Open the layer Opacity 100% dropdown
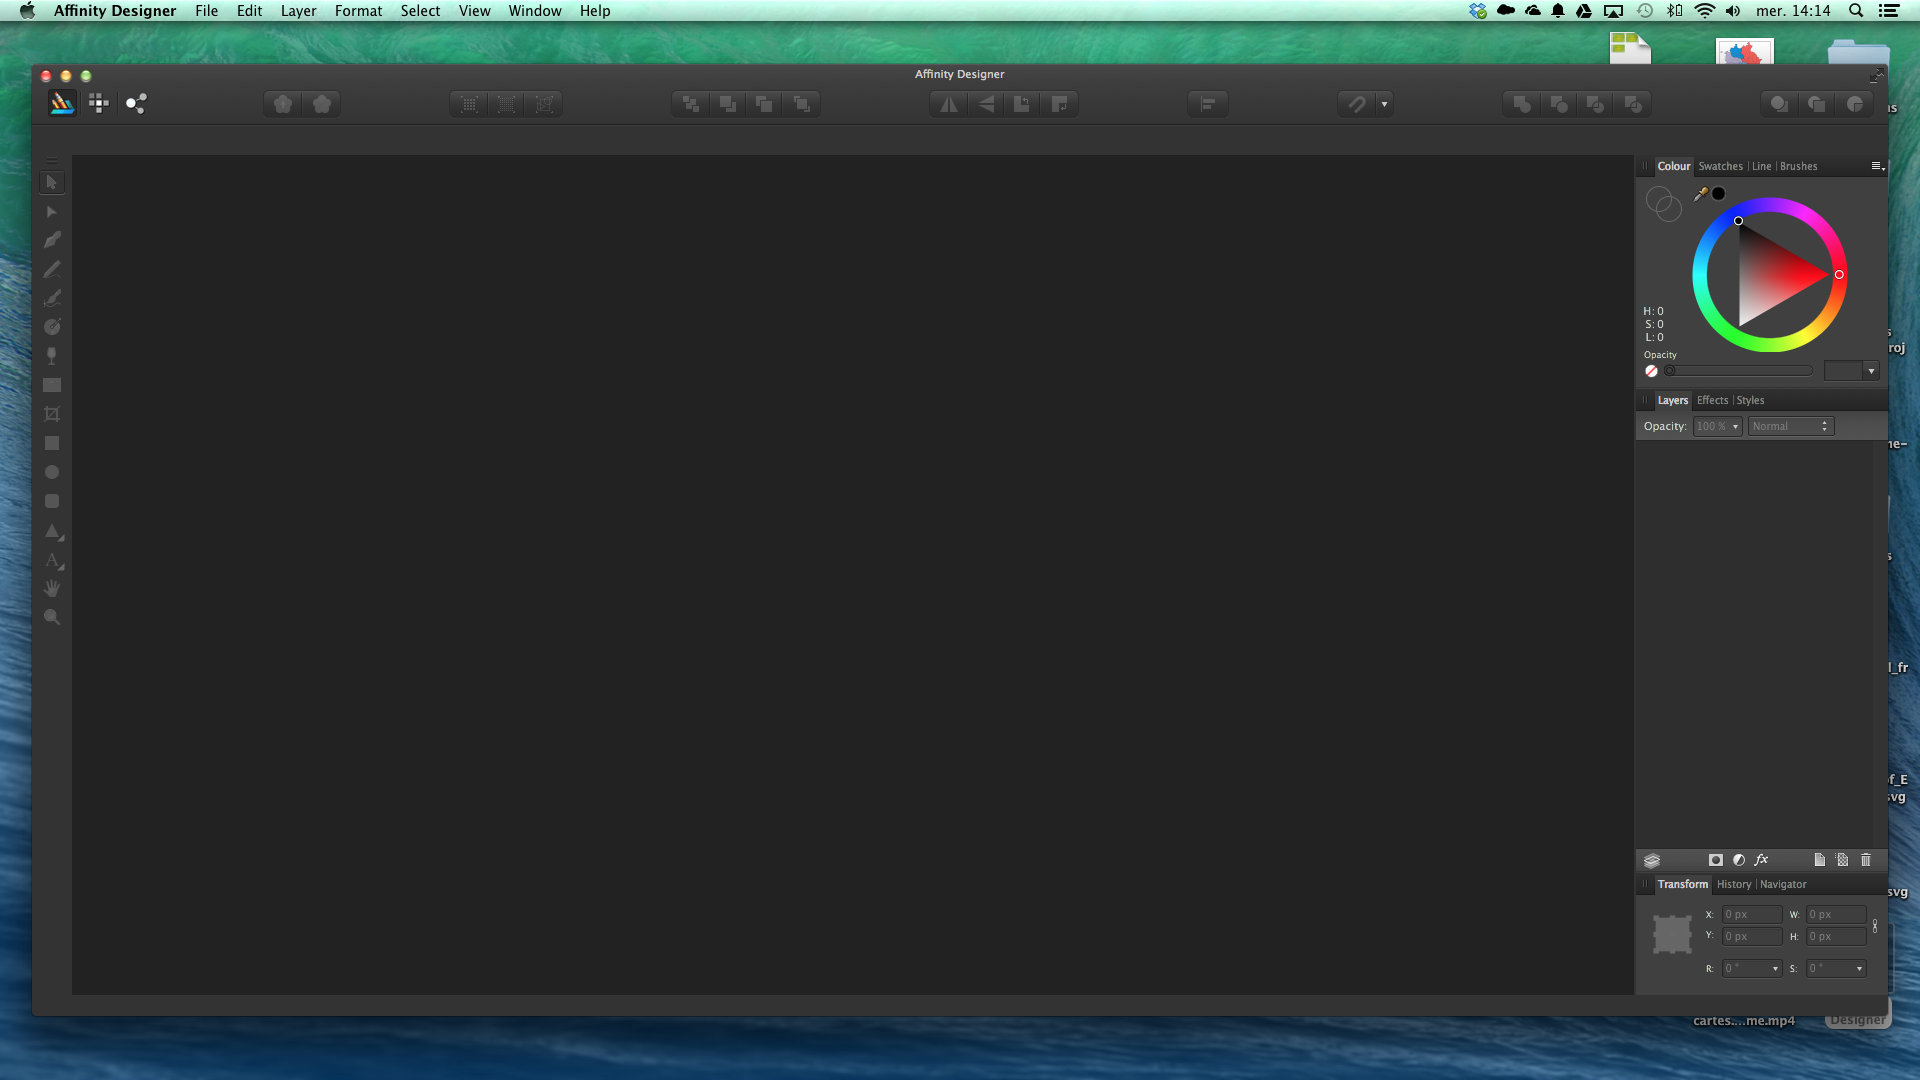Screen dimensions: 1920x1080 tap(1718, 426)
